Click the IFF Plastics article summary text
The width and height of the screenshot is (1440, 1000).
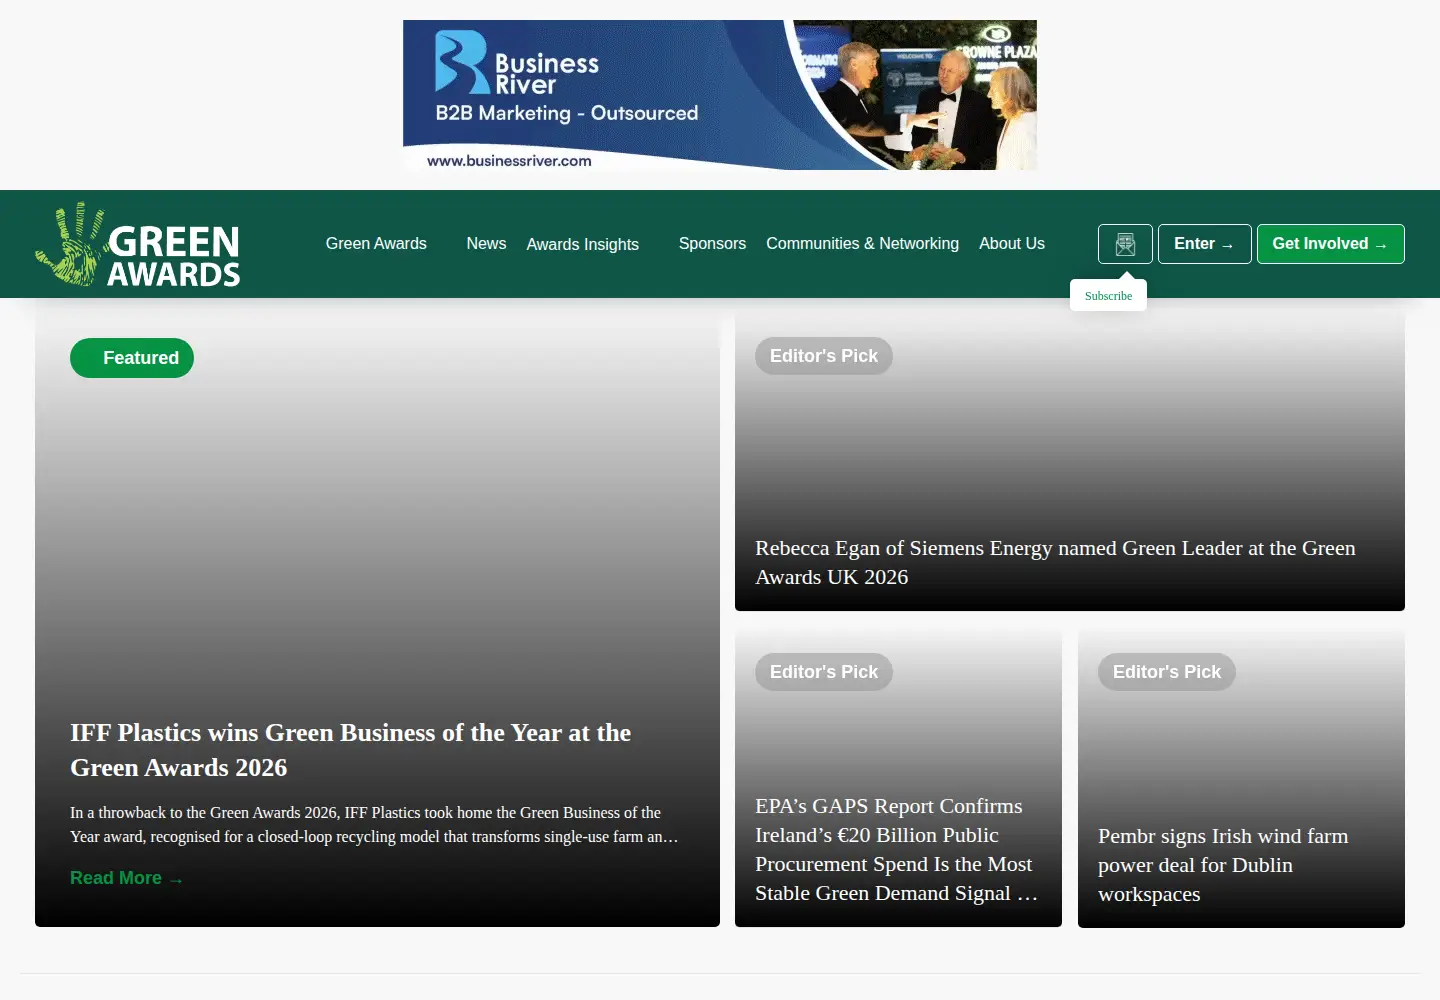pos(374,825)
